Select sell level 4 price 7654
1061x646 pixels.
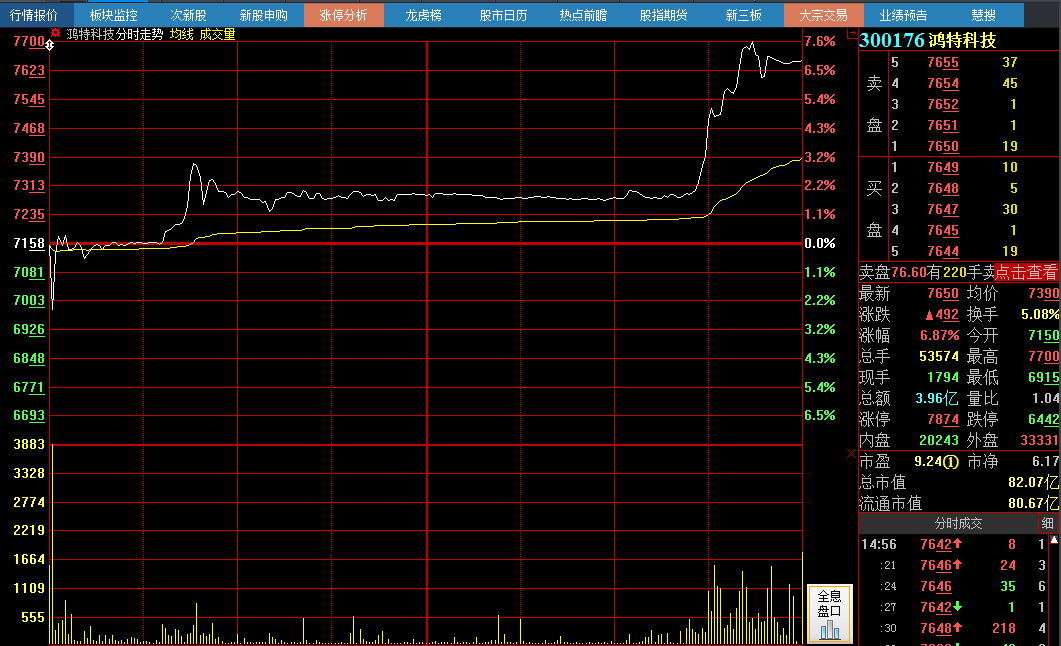(943, 83)
